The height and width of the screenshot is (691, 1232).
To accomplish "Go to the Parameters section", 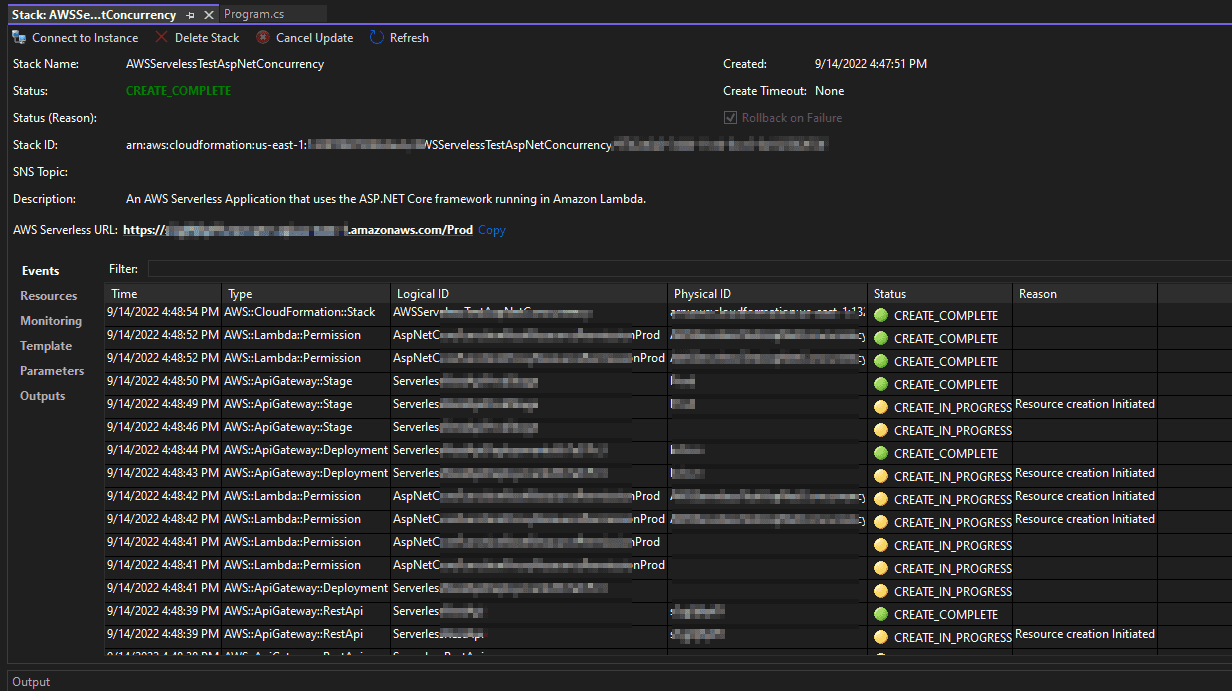I will (x=52, y=371).
